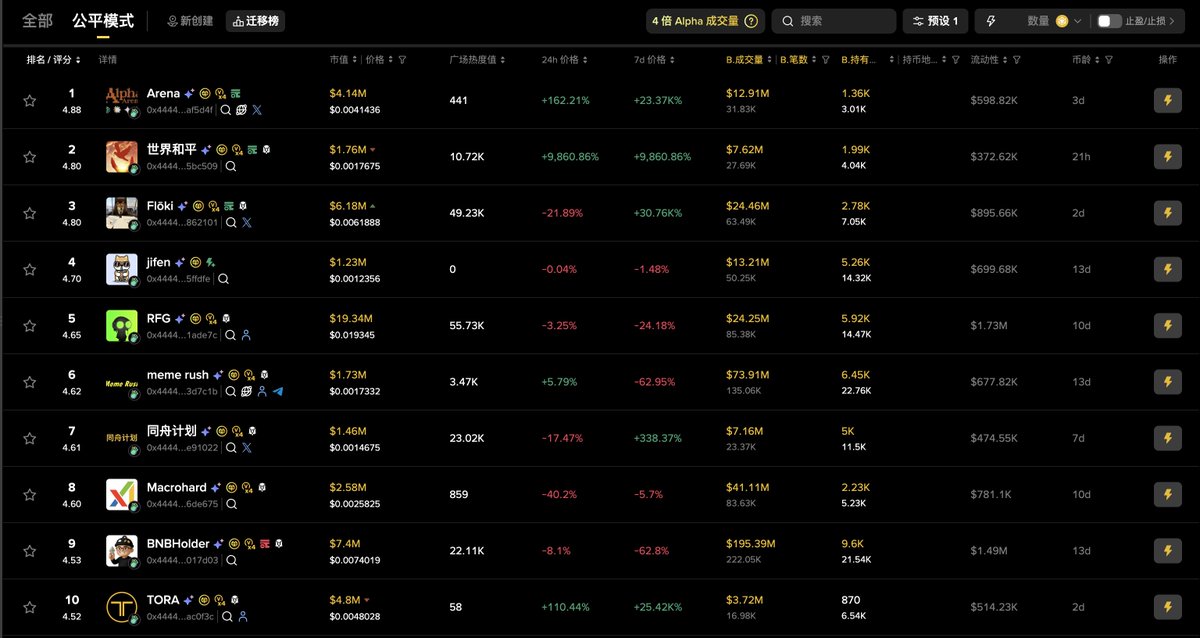Screen dimensions: 1200x638
Task: Click the 同舟计划 token name
Action: coord(171,431)
